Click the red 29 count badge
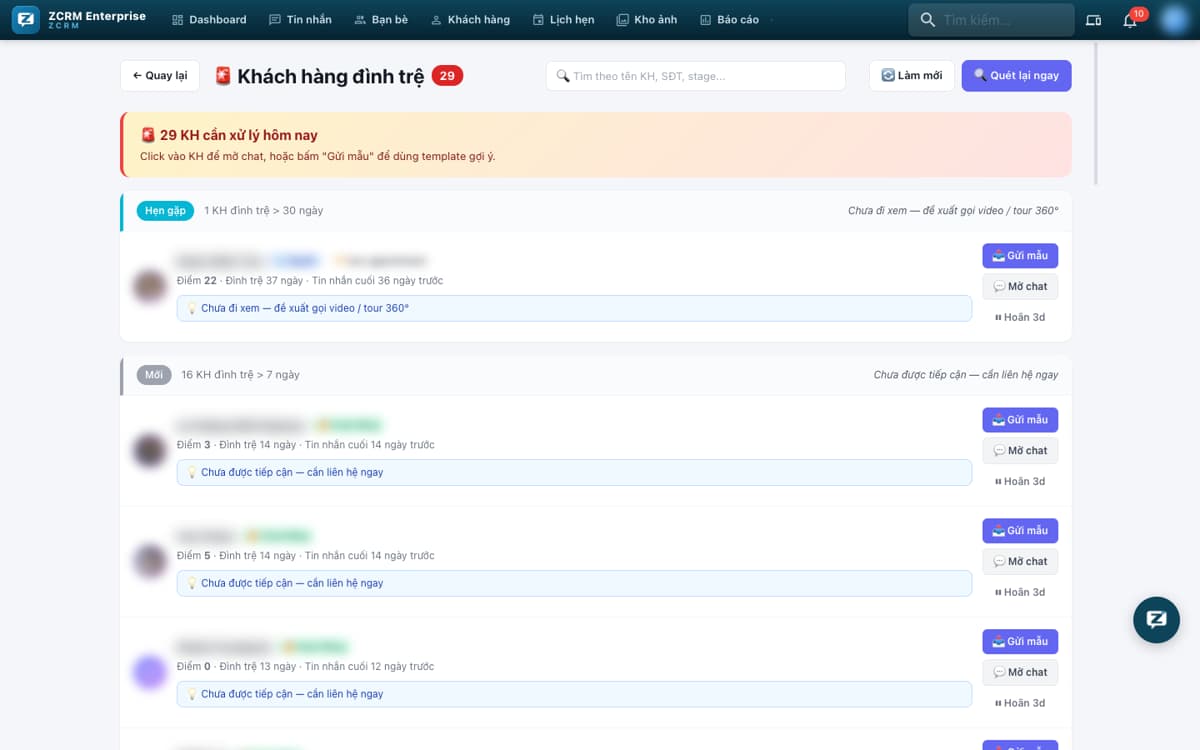 coord(447,76)
